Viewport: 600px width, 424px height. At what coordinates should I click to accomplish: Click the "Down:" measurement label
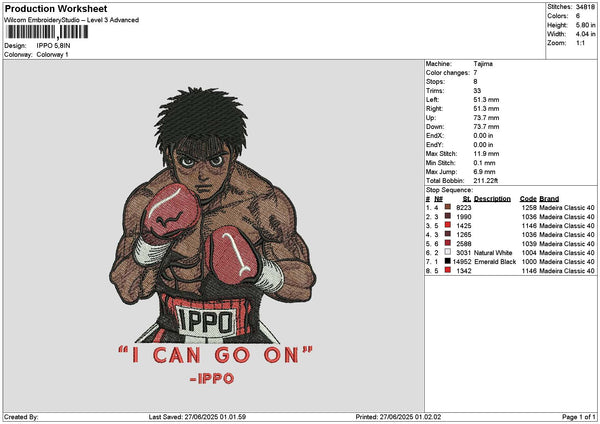pos(435,127)
